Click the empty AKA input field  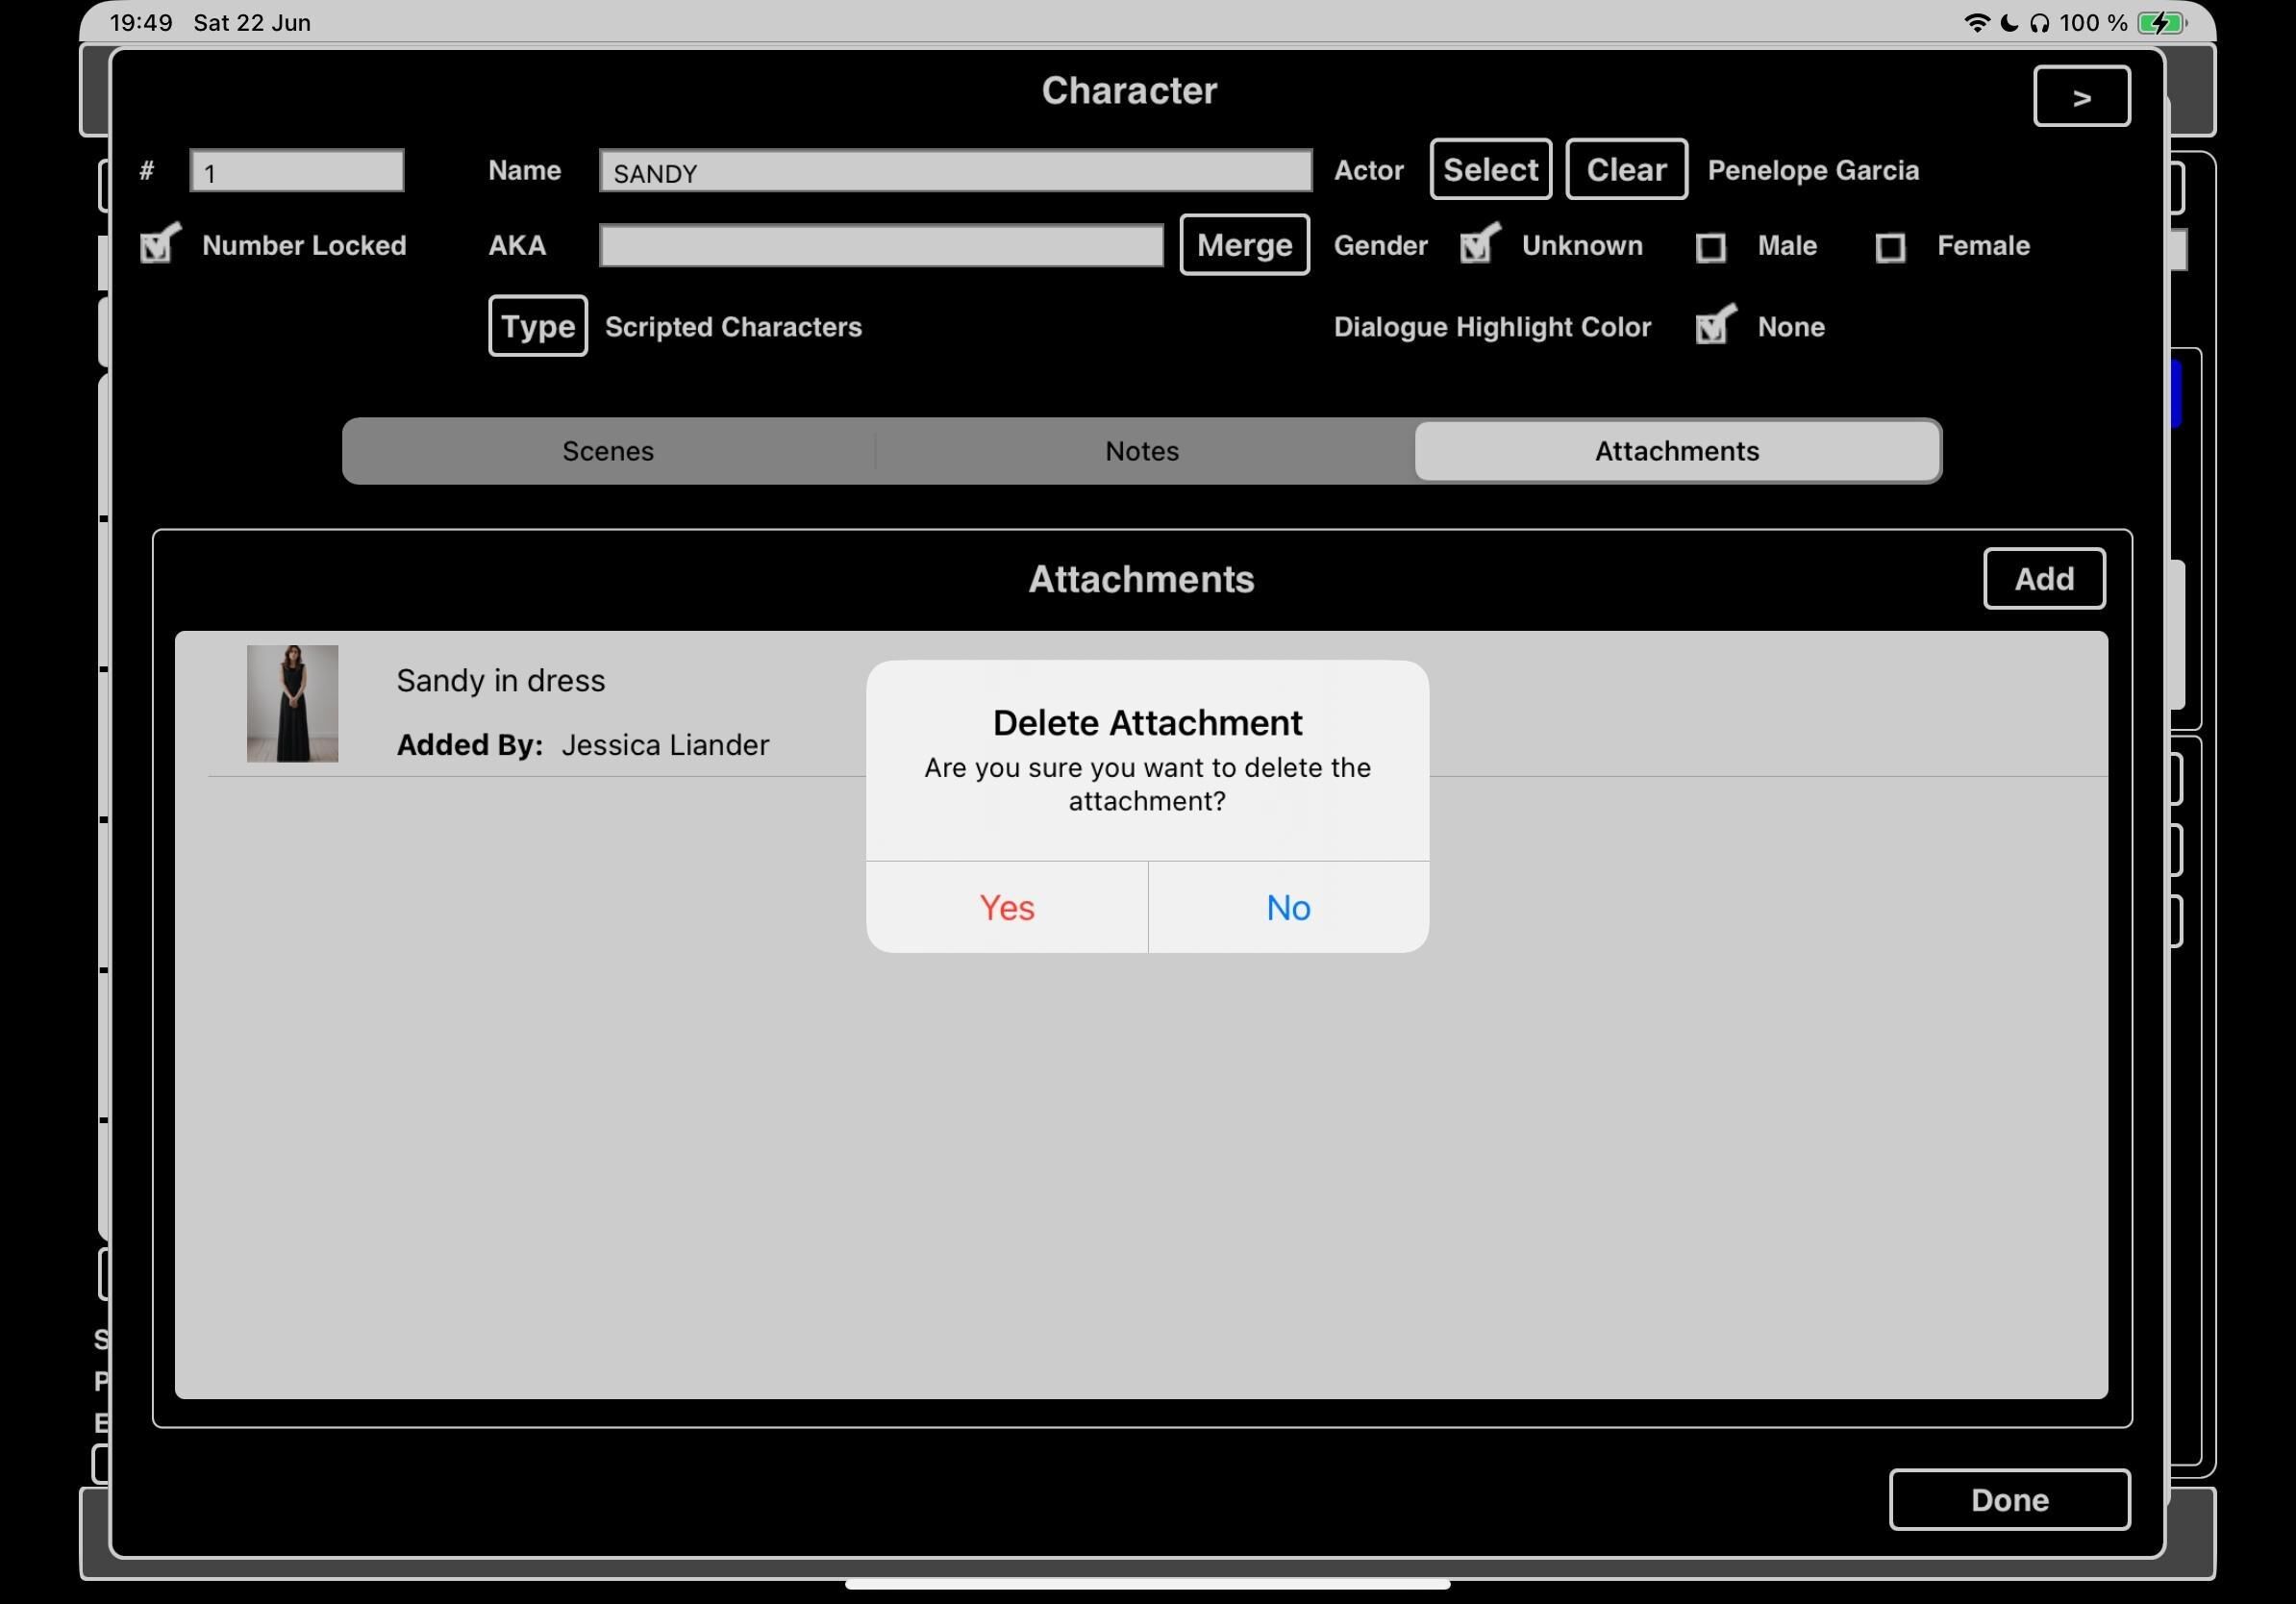[880, 246]
